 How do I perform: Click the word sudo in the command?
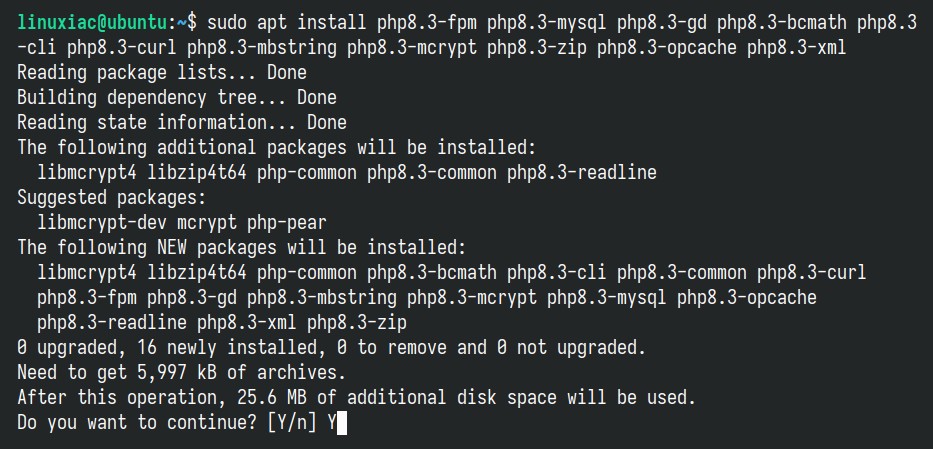227,23
